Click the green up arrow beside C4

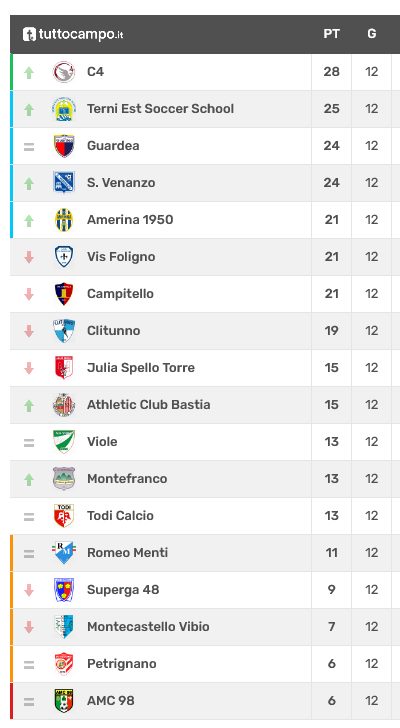pyautogui.click(x=29, y=72)
